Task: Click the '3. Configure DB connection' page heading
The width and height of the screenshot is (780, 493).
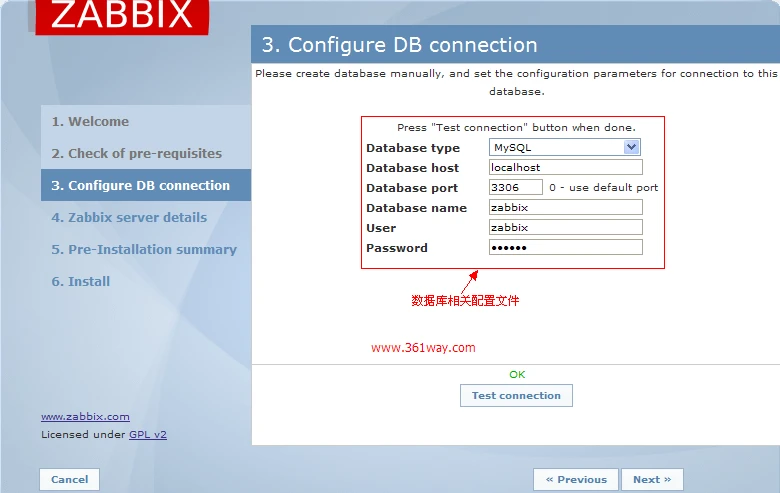Action: click(x=399, y=45)
